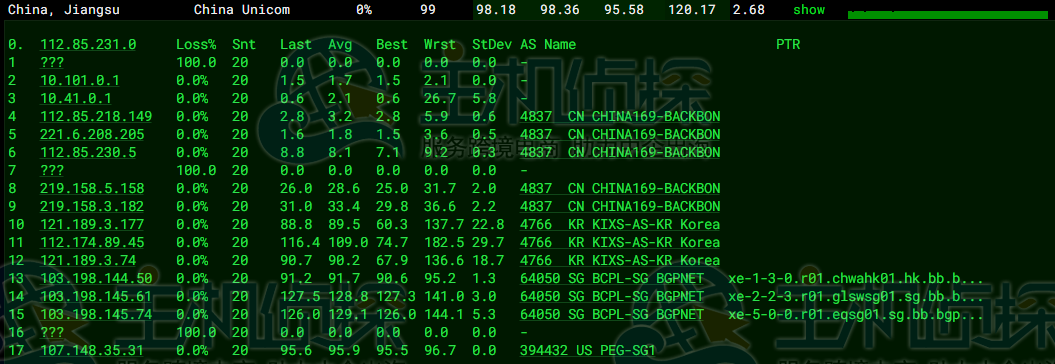1055x364 pixels.
Task: Open hop 10 IP 121.189.3.177
Action: click(92, 224)
